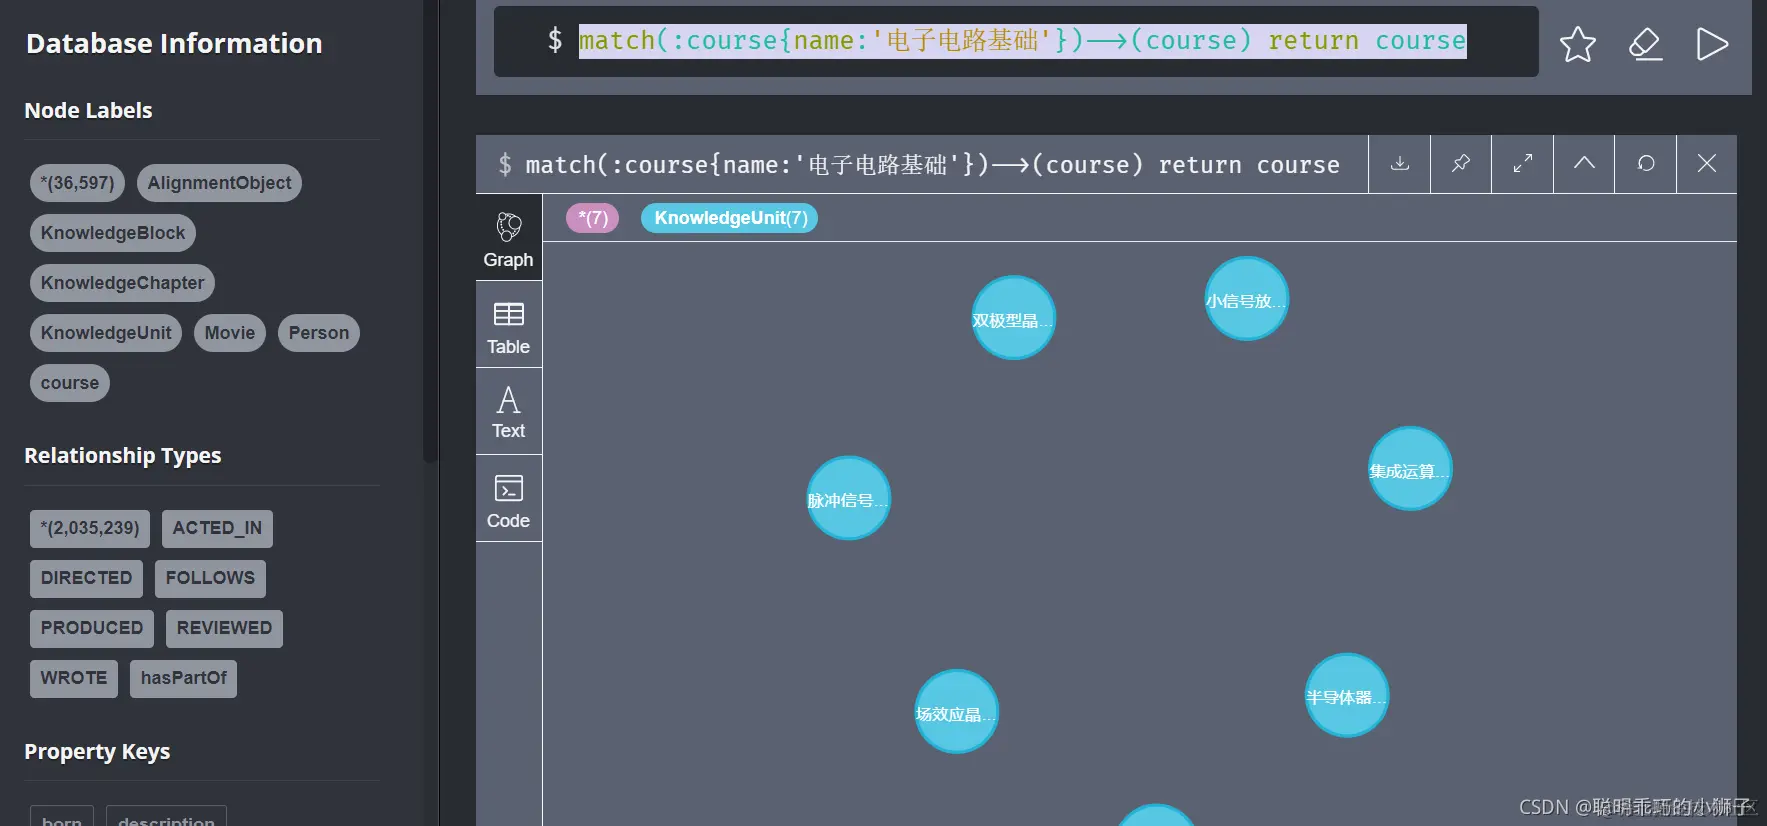1767x826 pixels.
Task: Select the Movie node label
Action: pos(230,333)
